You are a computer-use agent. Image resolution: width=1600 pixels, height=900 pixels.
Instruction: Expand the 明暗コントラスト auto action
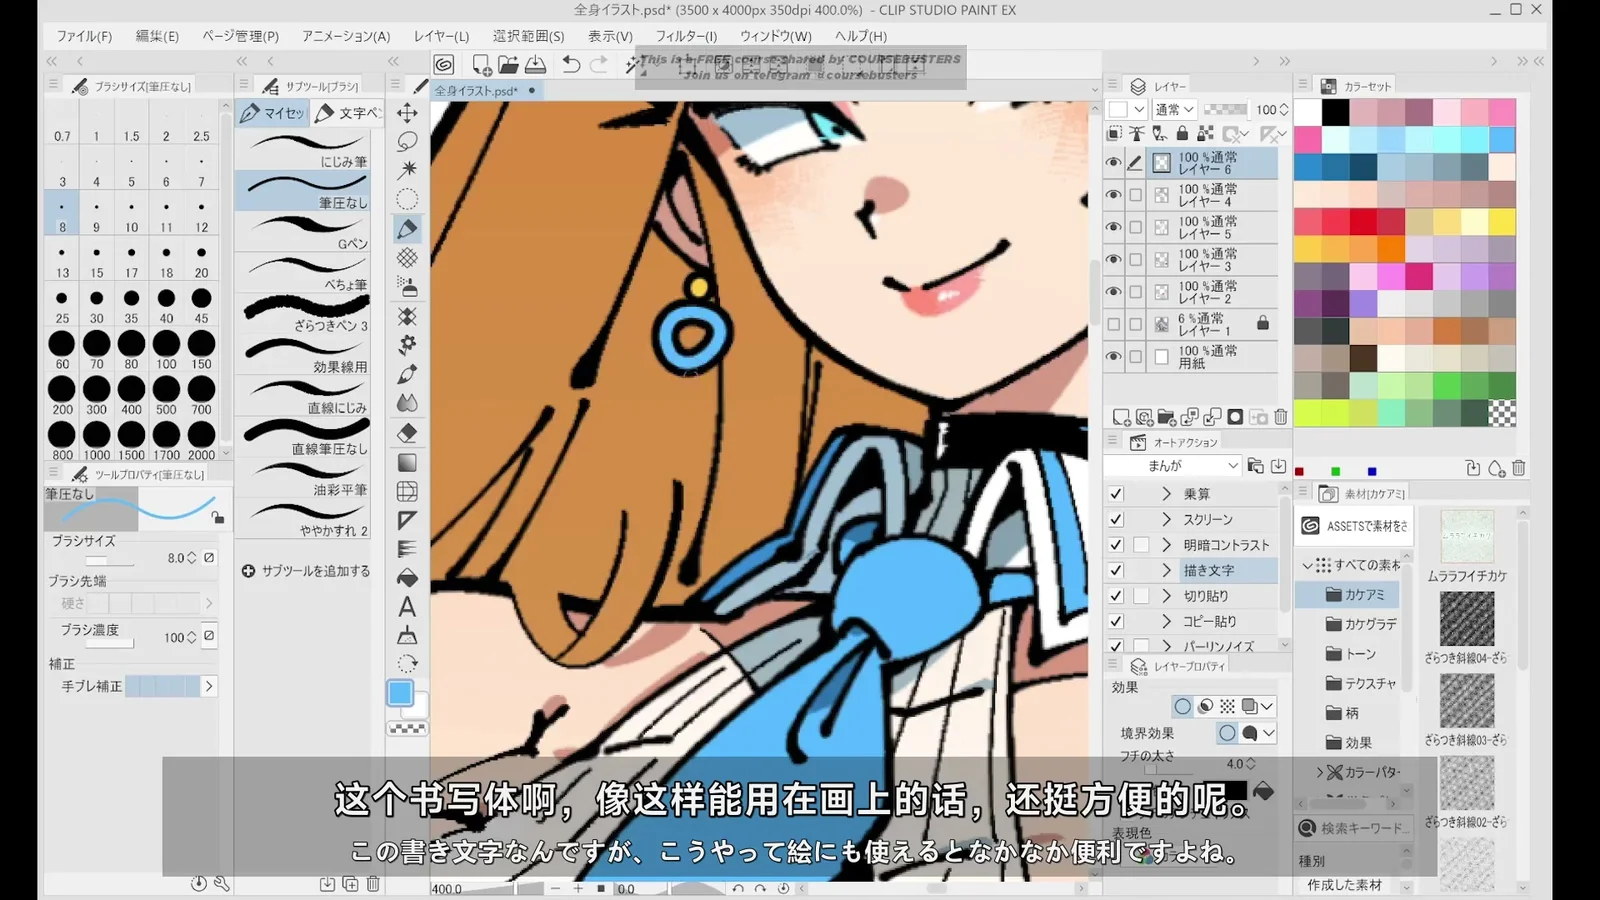point(1166,545)
